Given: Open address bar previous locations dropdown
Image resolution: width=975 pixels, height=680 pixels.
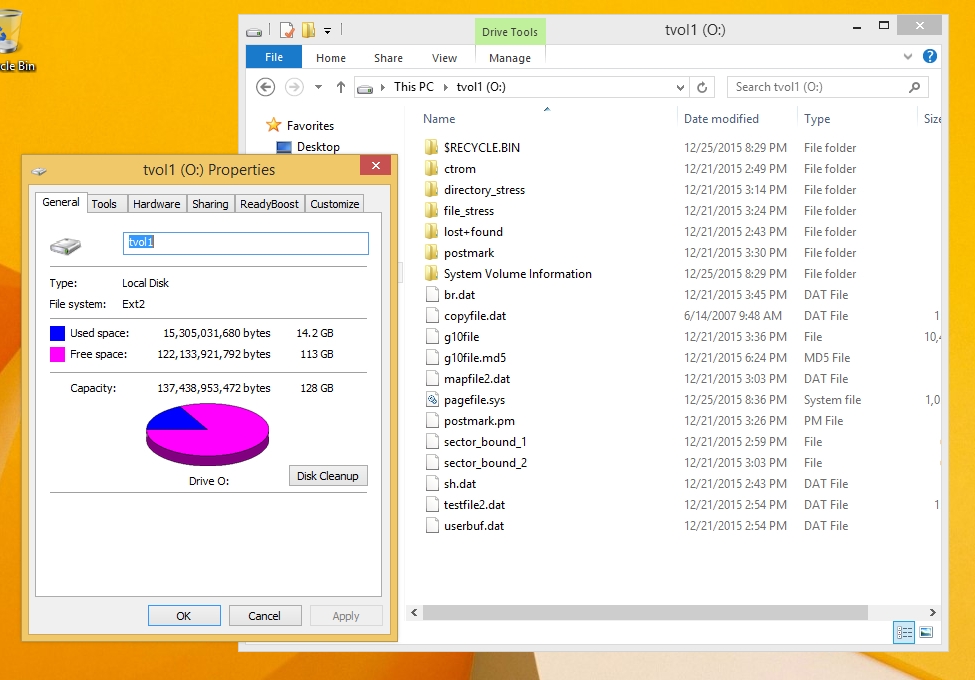Looking at the screenshot, I should (x=681, y=87).
